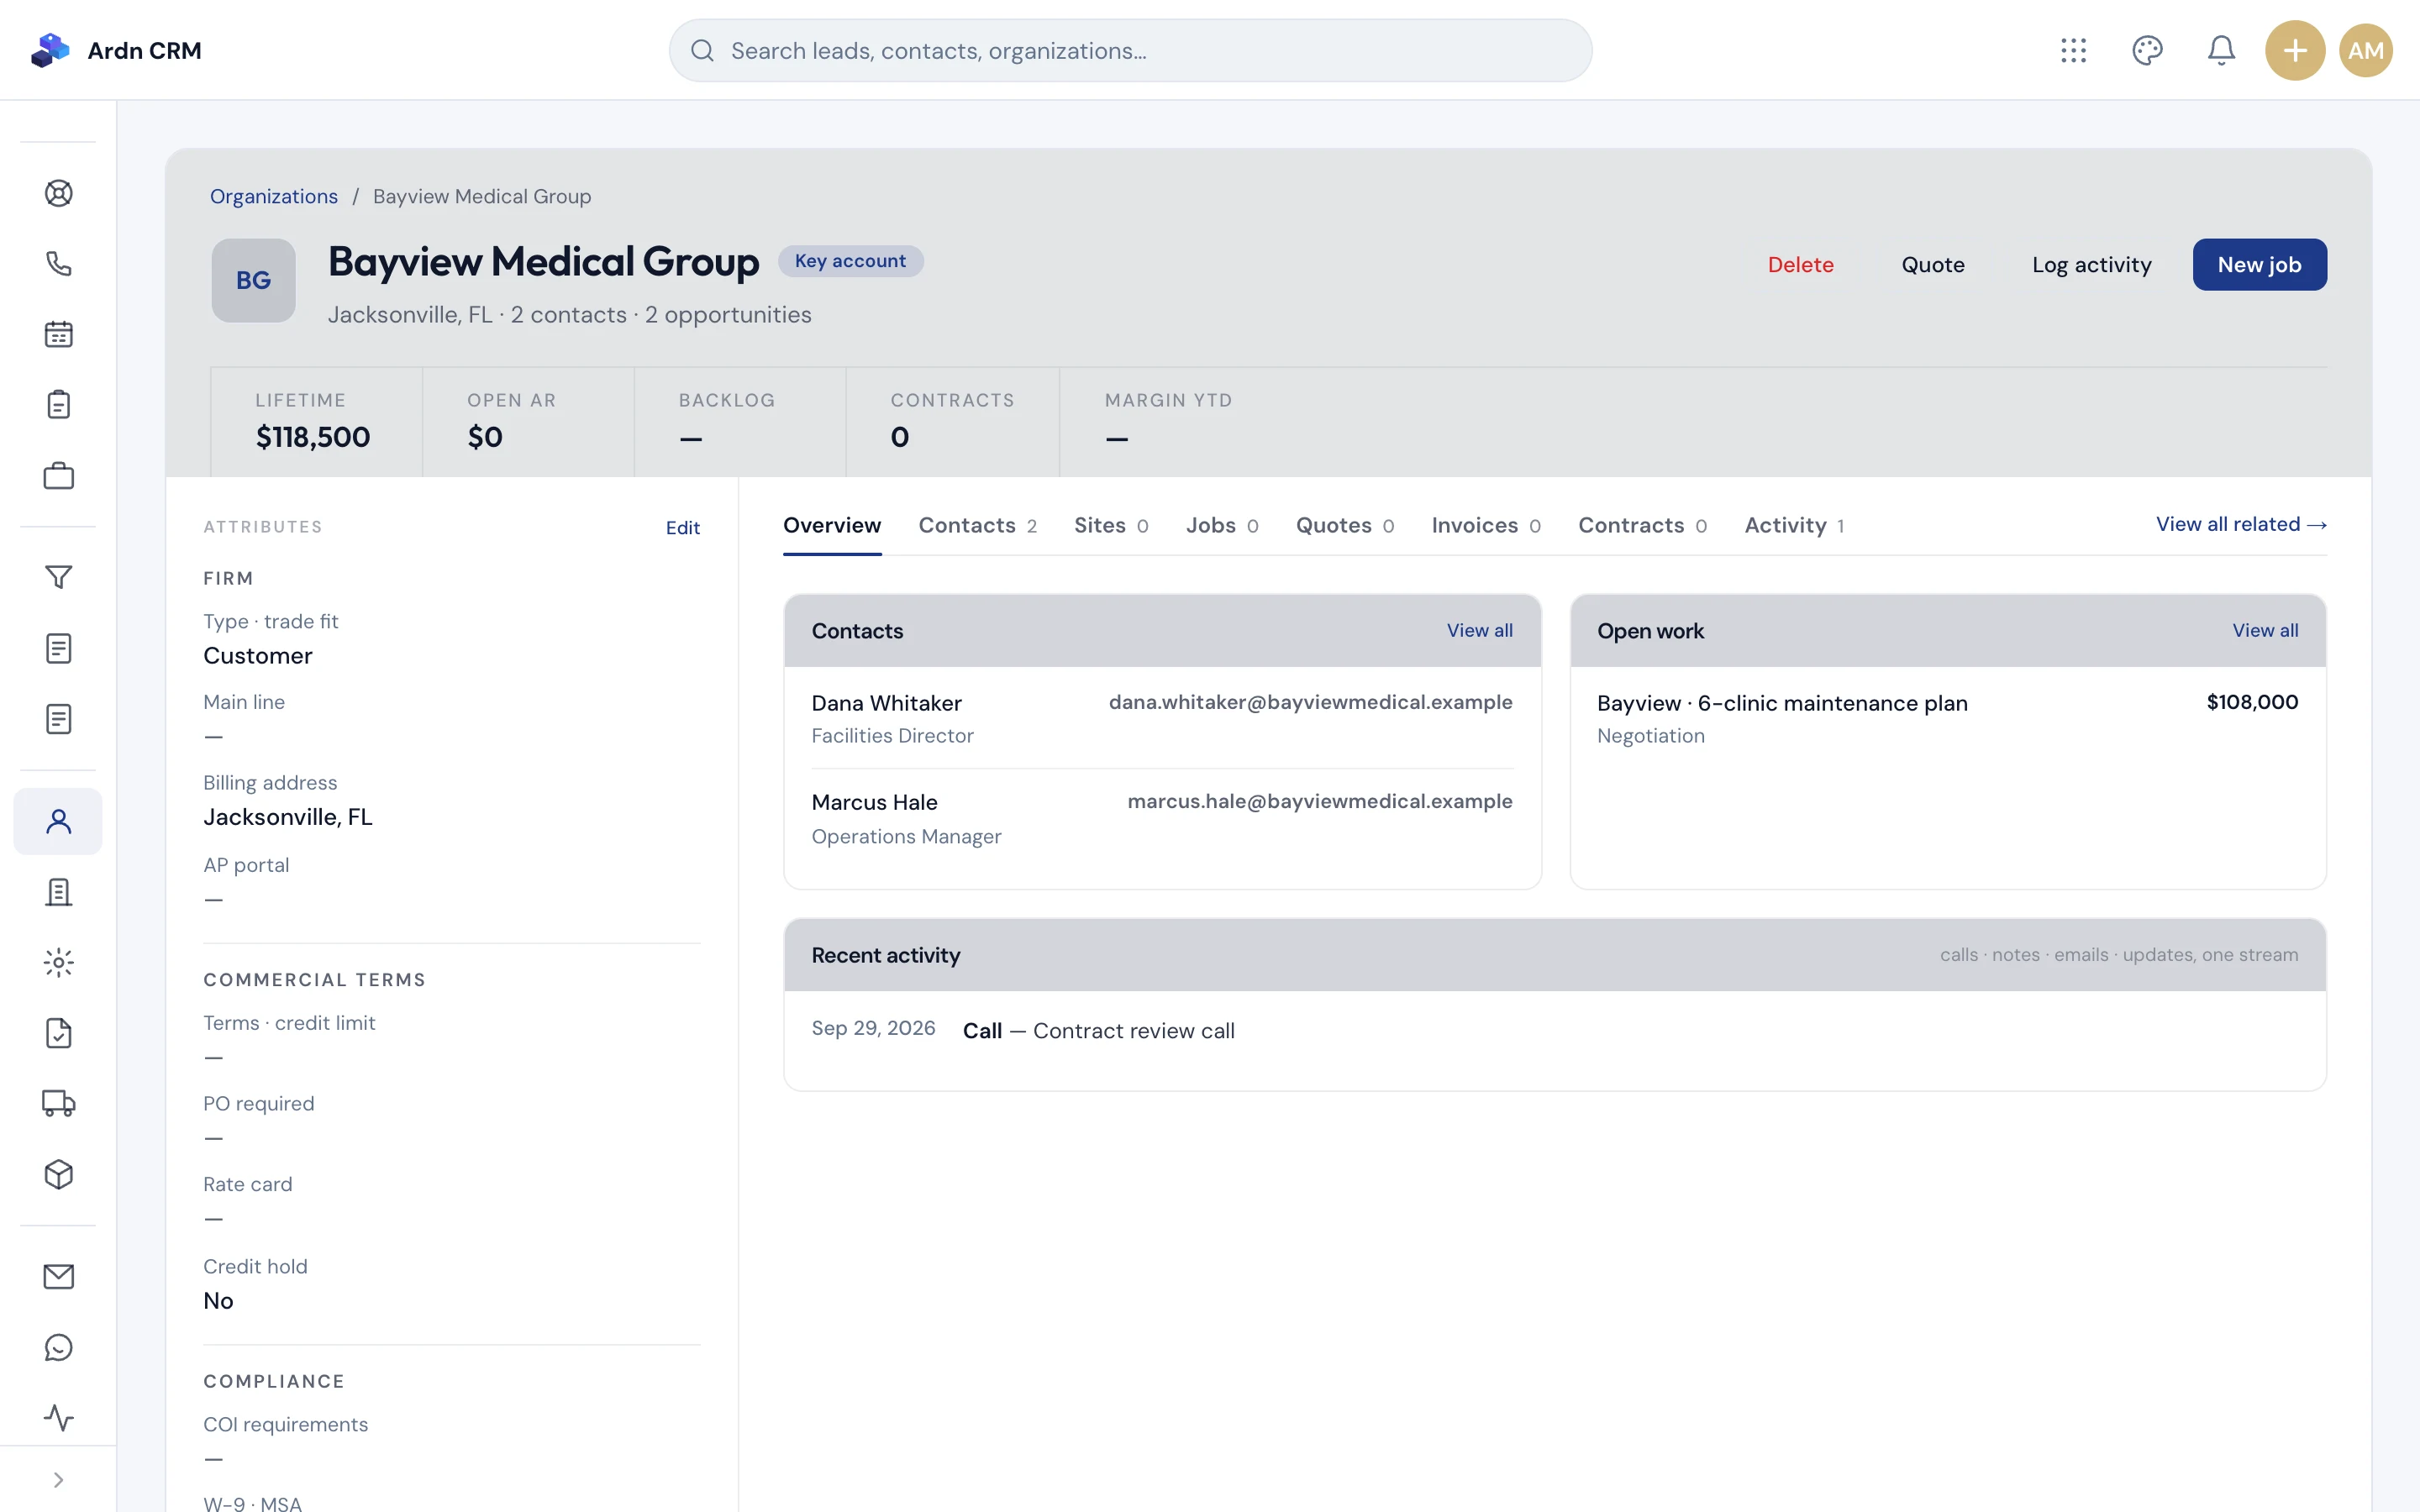Open Bayview 6-clinic maintenance plan opportunity
Viewport: 2420px width, 1512px height.
pos(1947,718)
